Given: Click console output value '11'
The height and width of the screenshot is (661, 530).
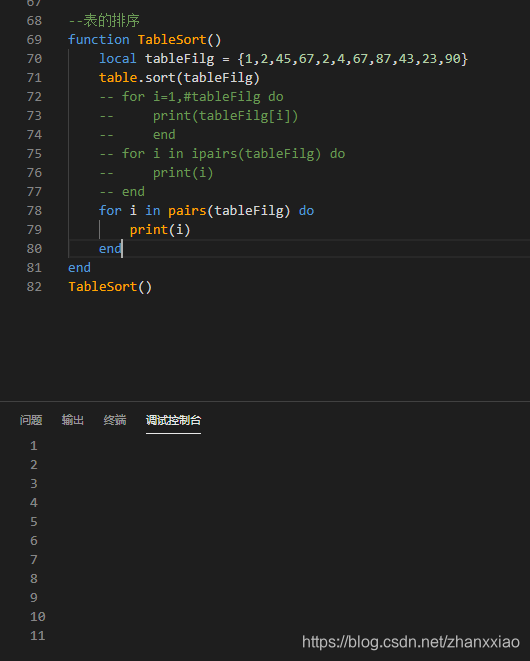Looking at the screenshot, I should 38,636.
